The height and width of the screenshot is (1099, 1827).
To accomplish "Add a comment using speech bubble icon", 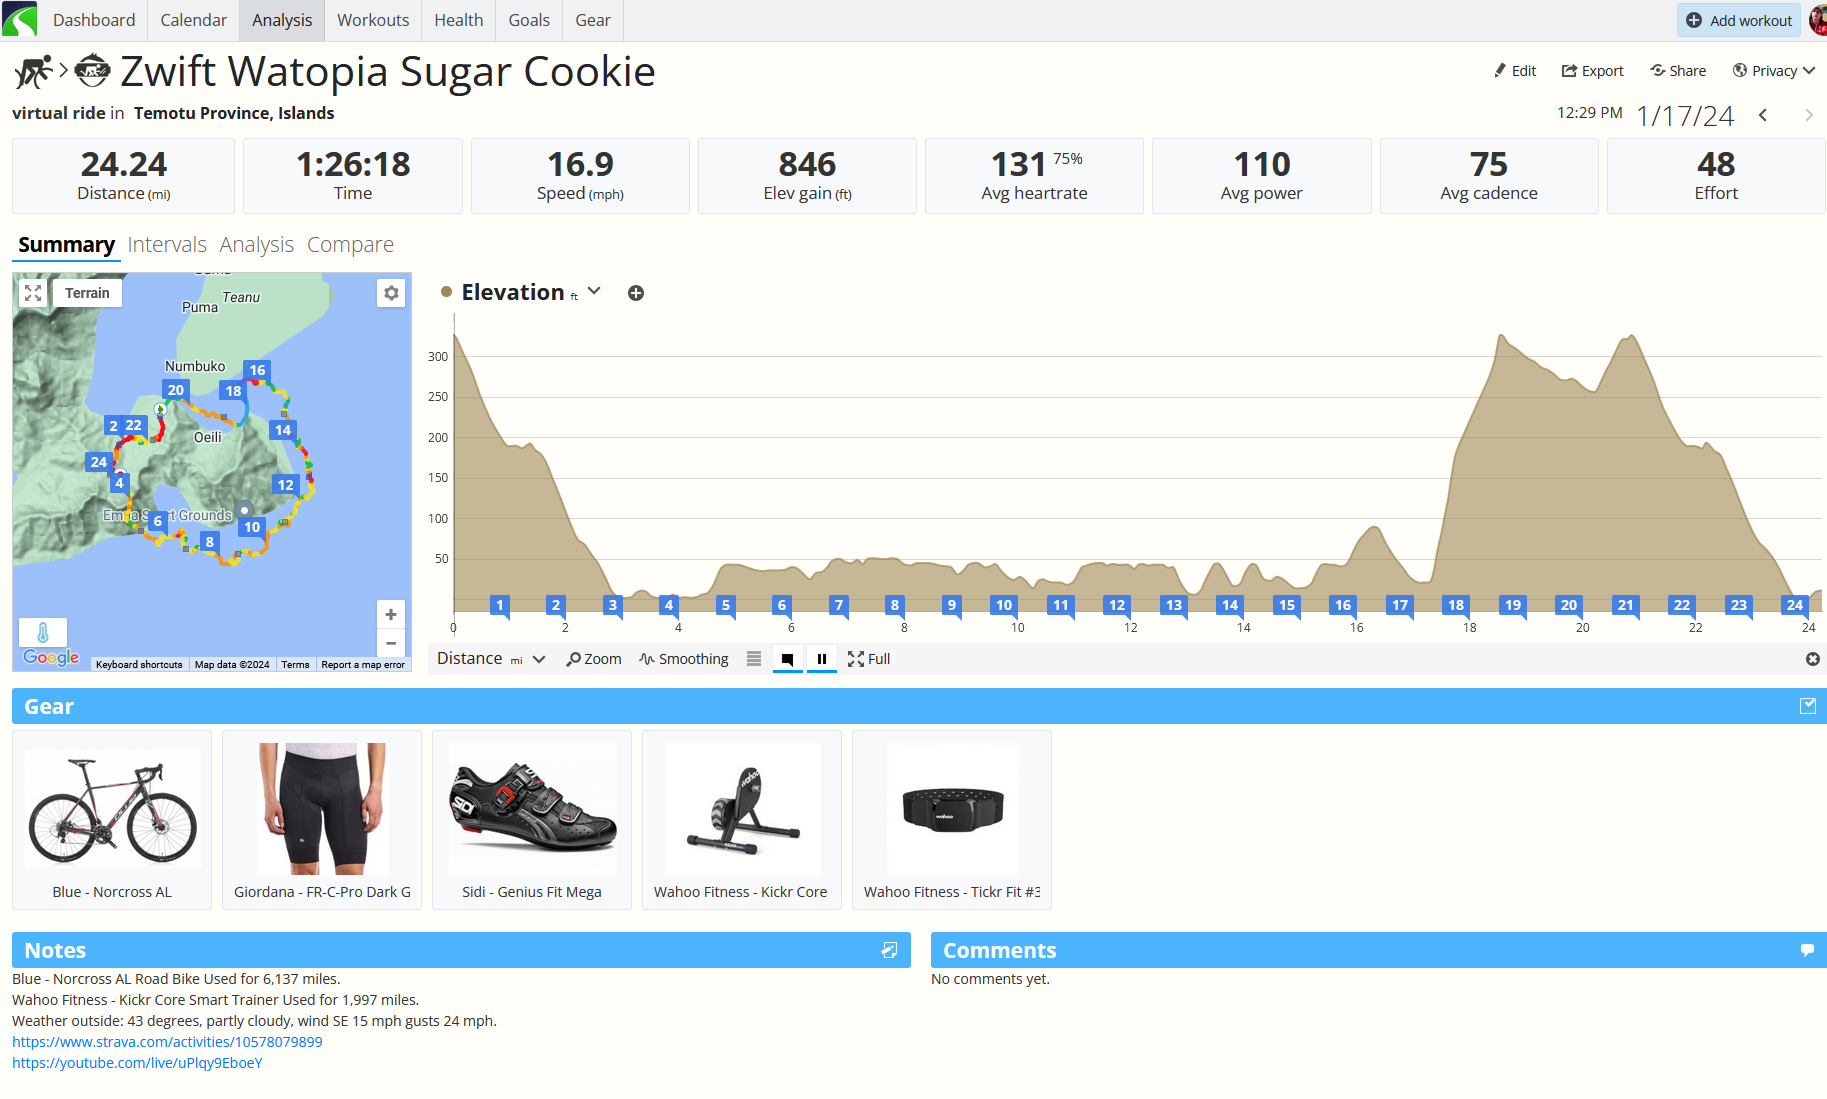I will coord(1807,950).
